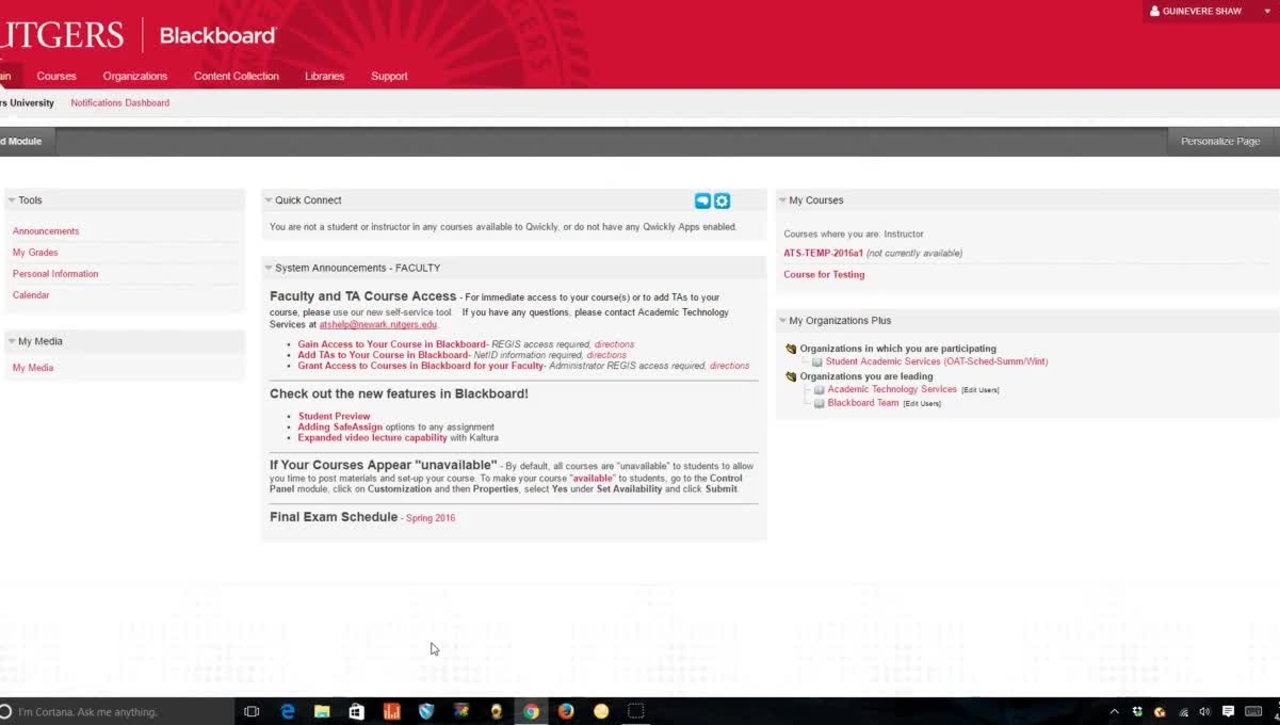This screenshot has width=1280, height=725.
Task: Click the volume icon in the system tray
Action: pyautogui.click(x=1205, y=712)
